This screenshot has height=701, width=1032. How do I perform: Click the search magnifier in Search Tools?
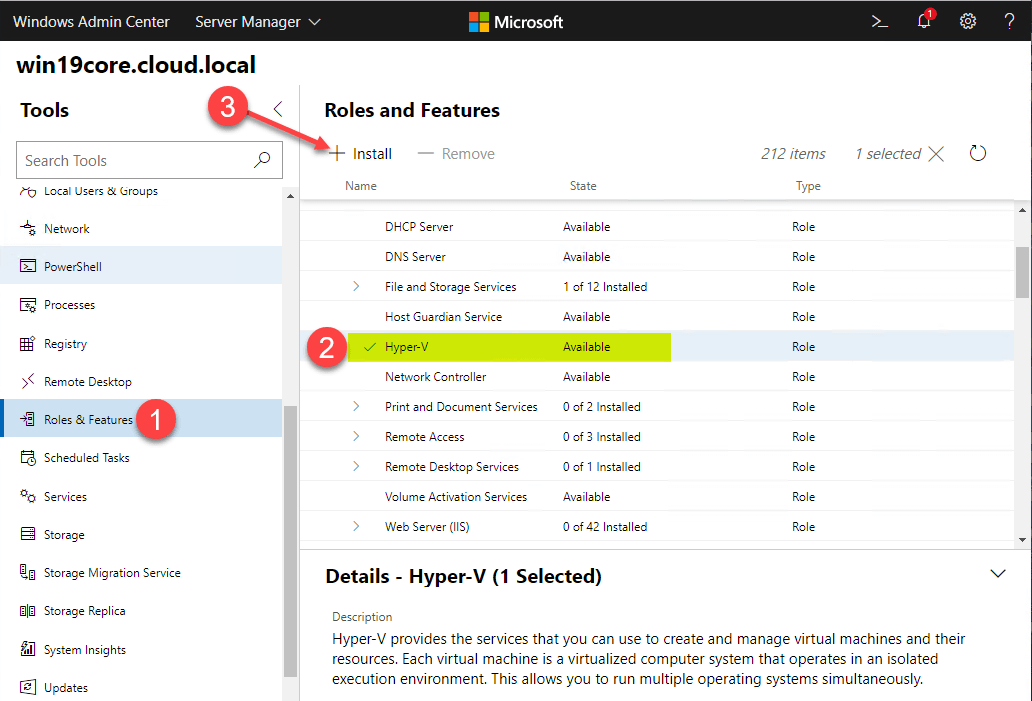[262, 160]
